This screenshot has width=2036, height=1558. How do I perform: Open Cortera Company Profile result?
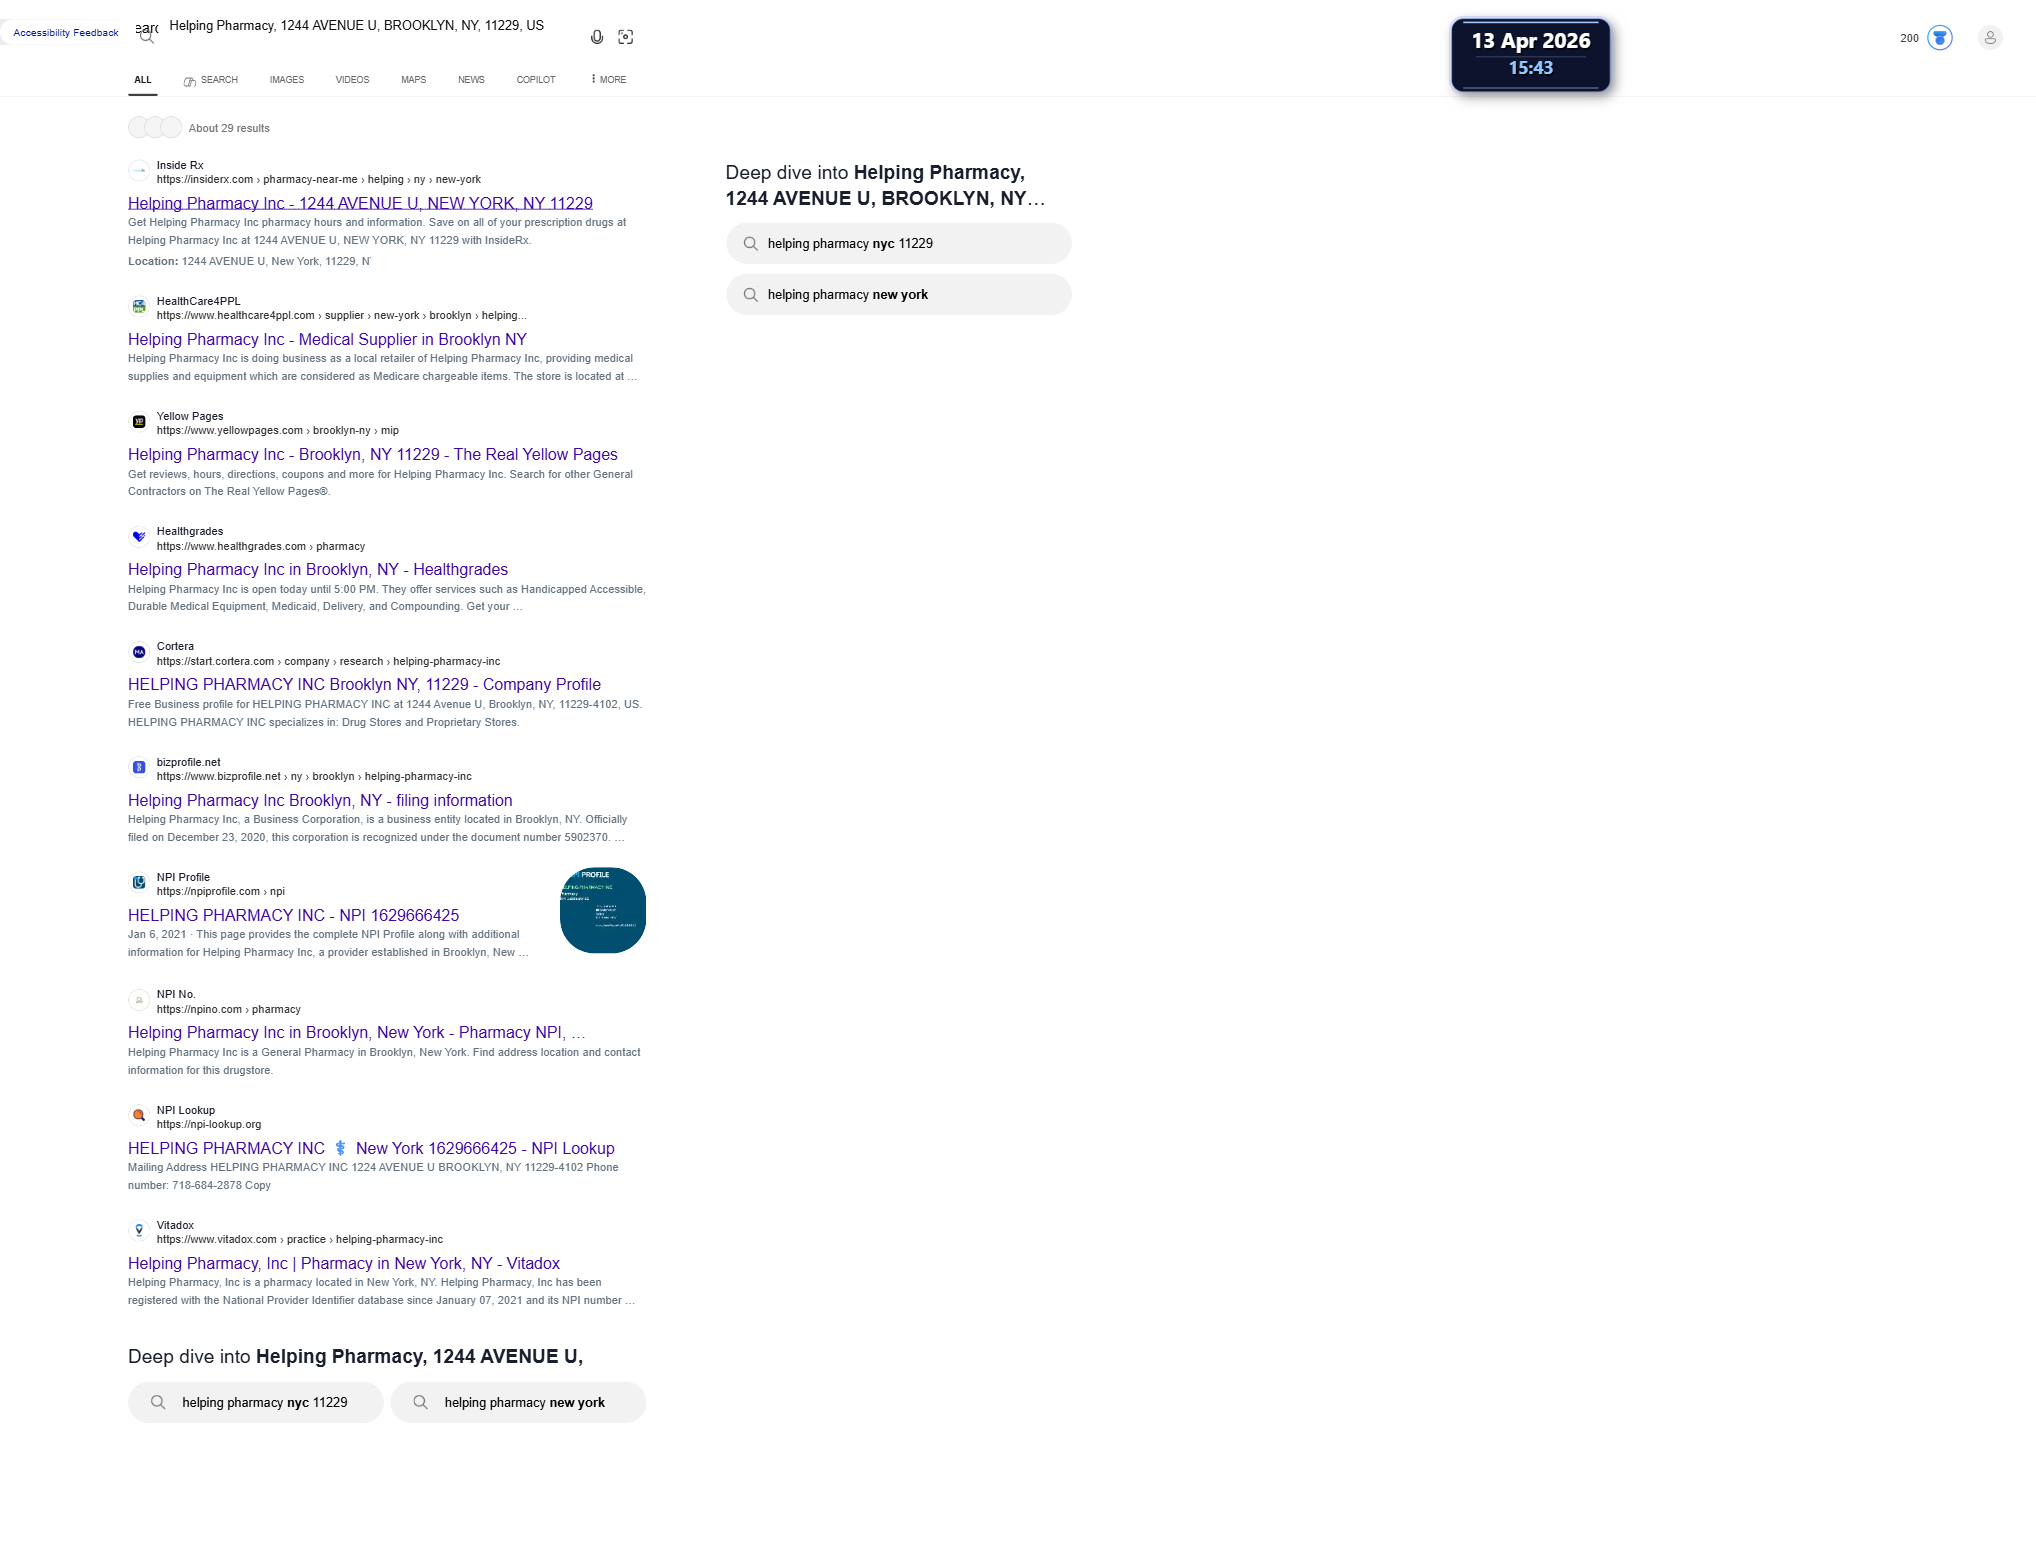(x=364, y=685)
